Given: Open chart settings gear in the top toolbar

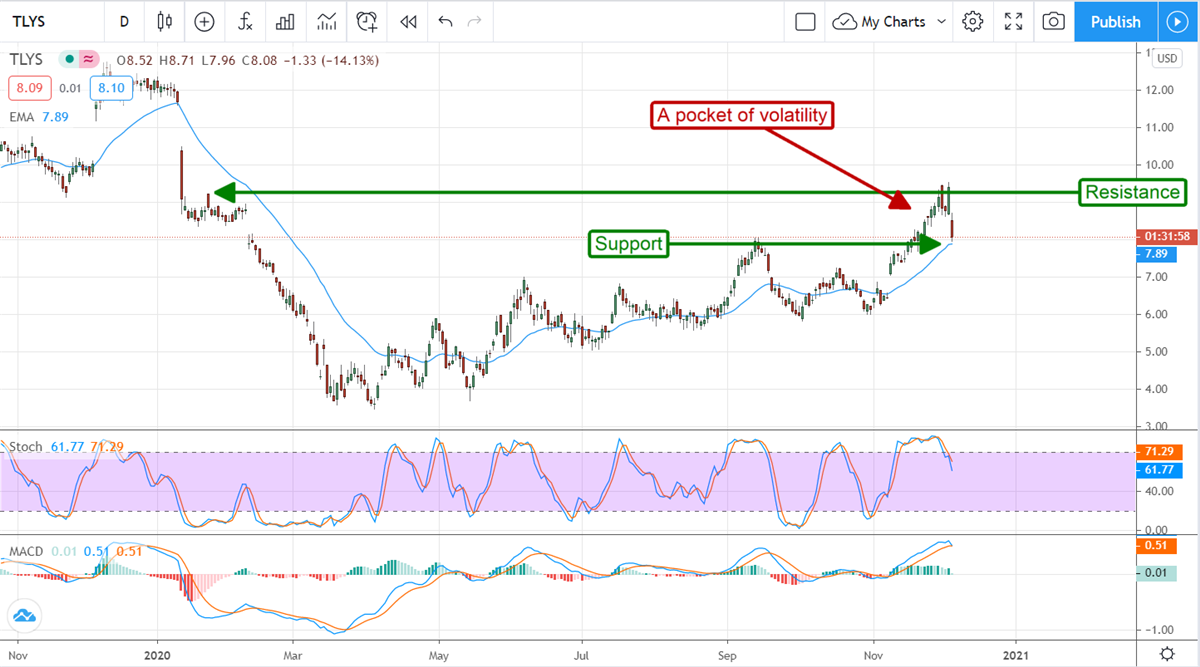Looking at the screenshot, I should pos(972,21).
